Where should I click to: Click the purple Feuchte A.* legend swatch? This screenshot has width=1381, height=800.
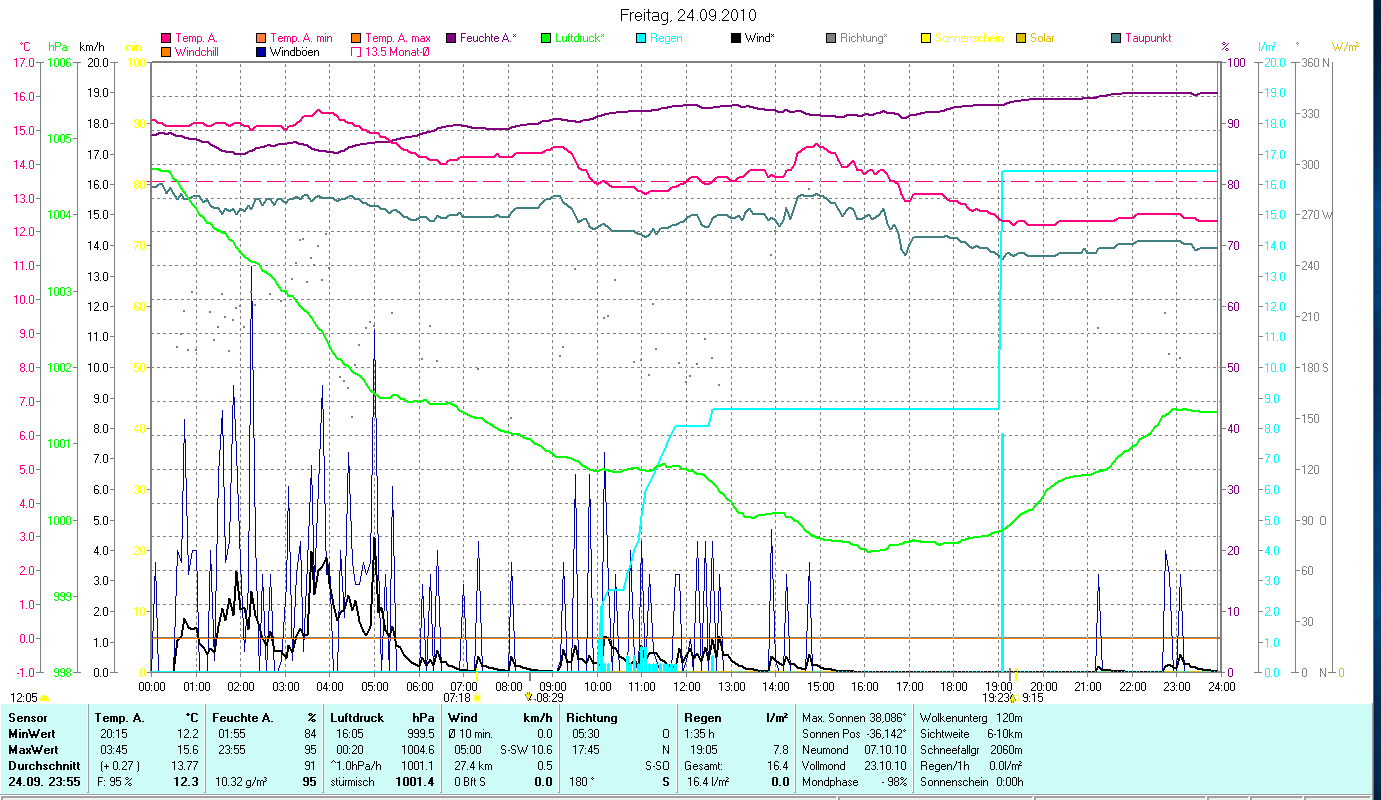click(451, 38)
